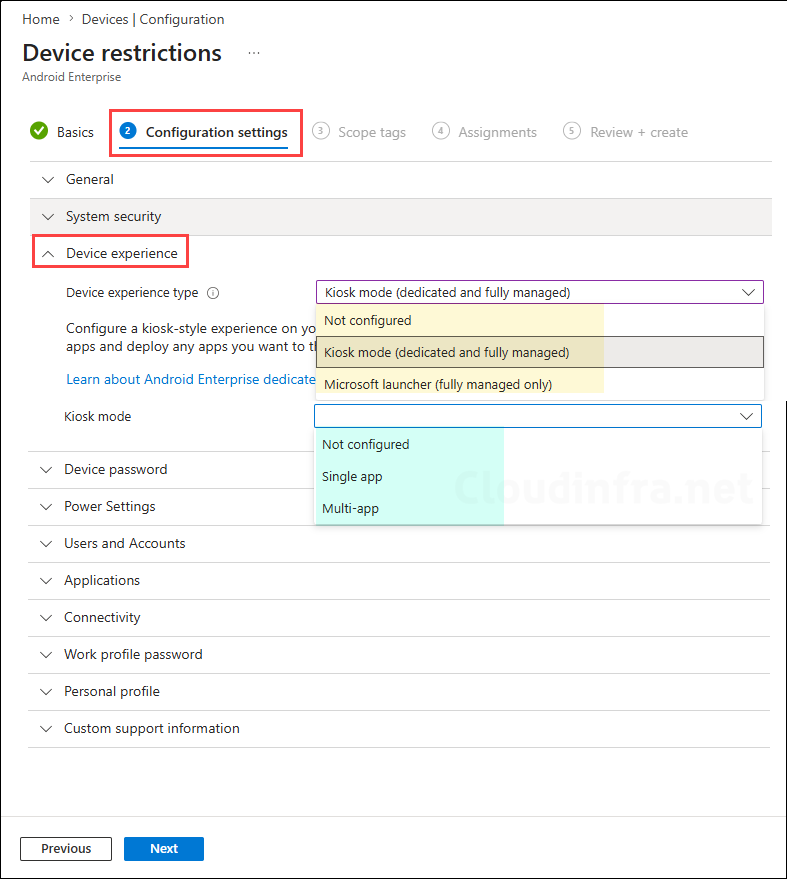Select Single app kiosk mode option
Viewport: 787px width, 879px height.
[538, 476]
